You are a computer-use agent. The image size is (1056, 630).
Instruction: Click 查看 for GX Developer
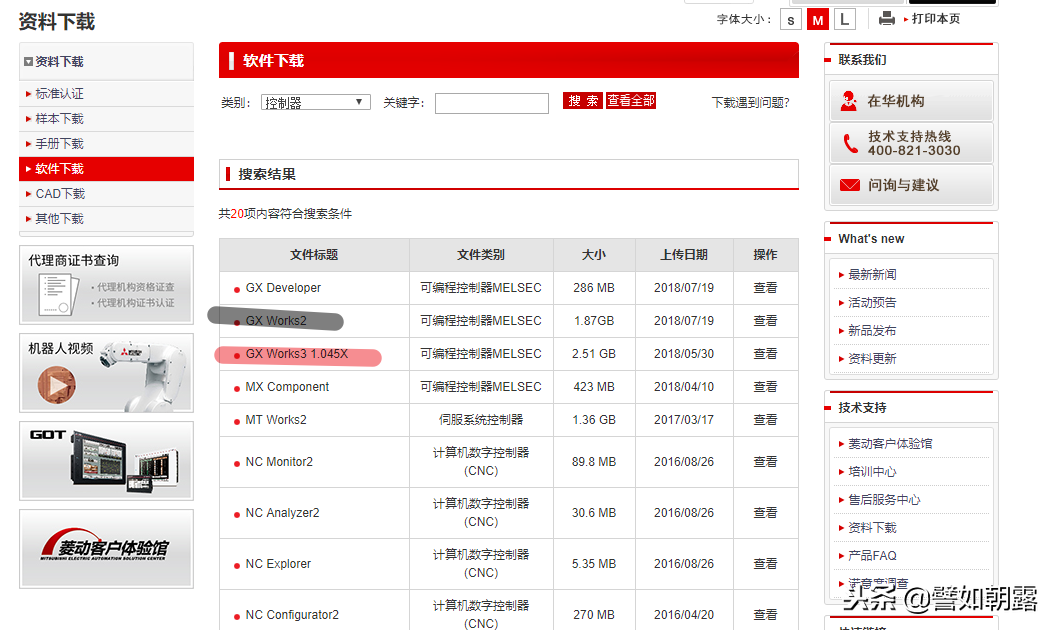[x=765, y=288]
